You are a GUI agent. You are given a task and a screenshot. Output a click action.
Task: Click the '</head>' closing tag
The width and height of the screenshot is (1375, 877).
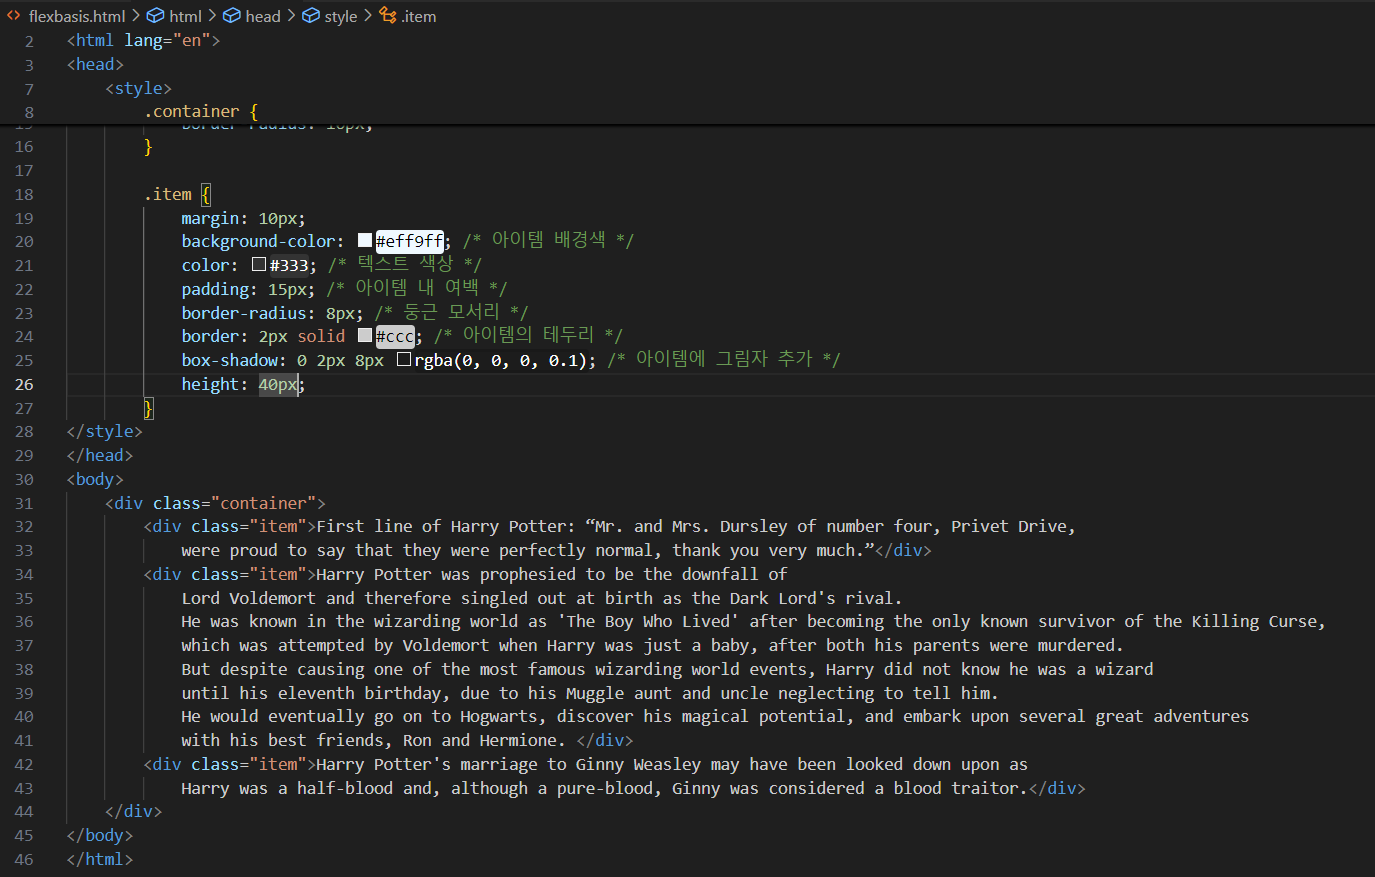(x=100, y=456)
